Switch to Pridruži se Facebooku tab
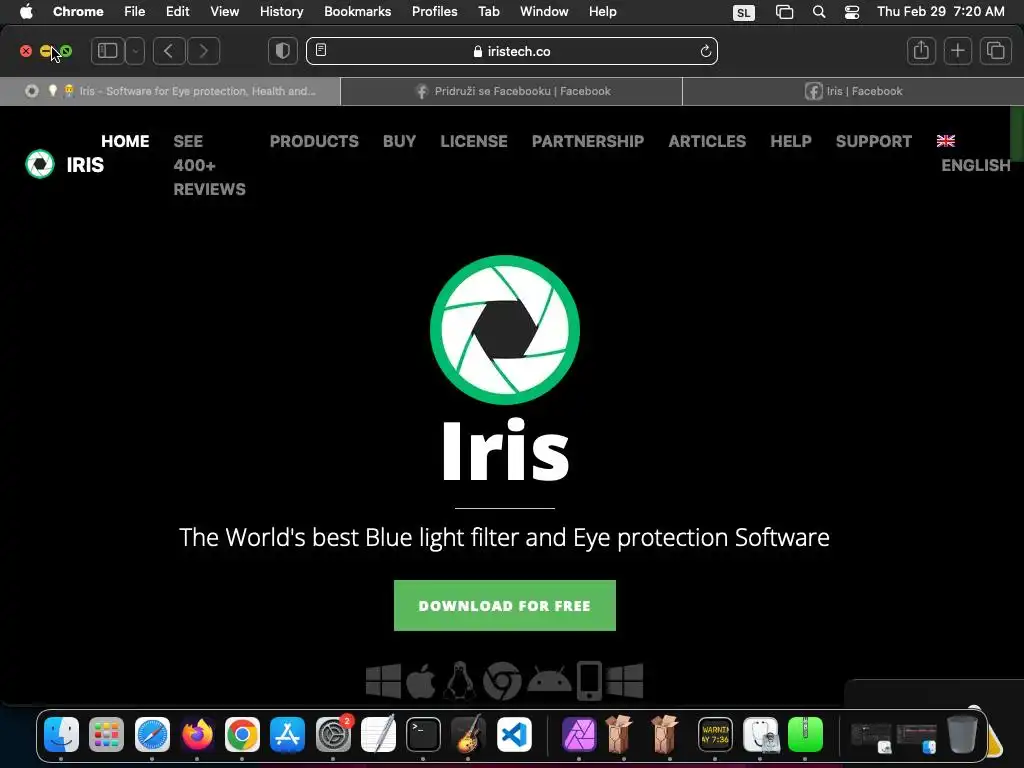Image resolution: width=1024 pixels, height=768 pixels. (512, 91)
